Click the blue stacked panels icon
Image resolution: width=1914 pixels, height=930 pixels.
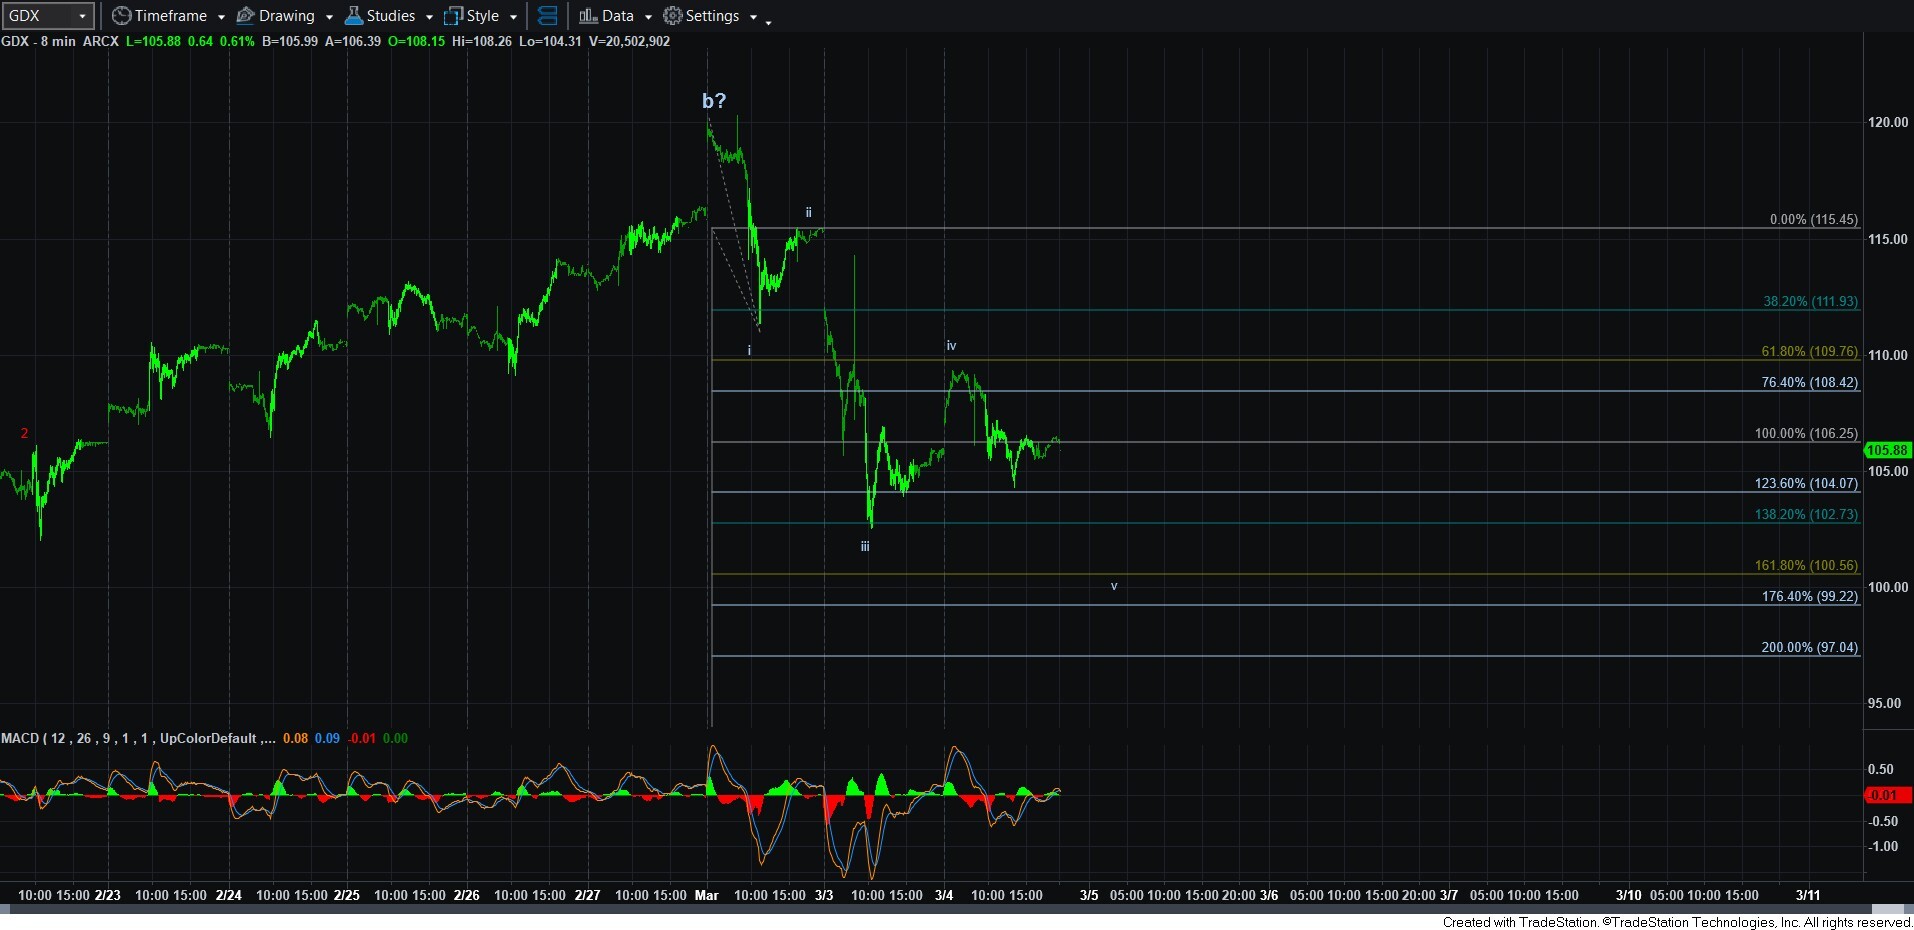click(547, 16)
